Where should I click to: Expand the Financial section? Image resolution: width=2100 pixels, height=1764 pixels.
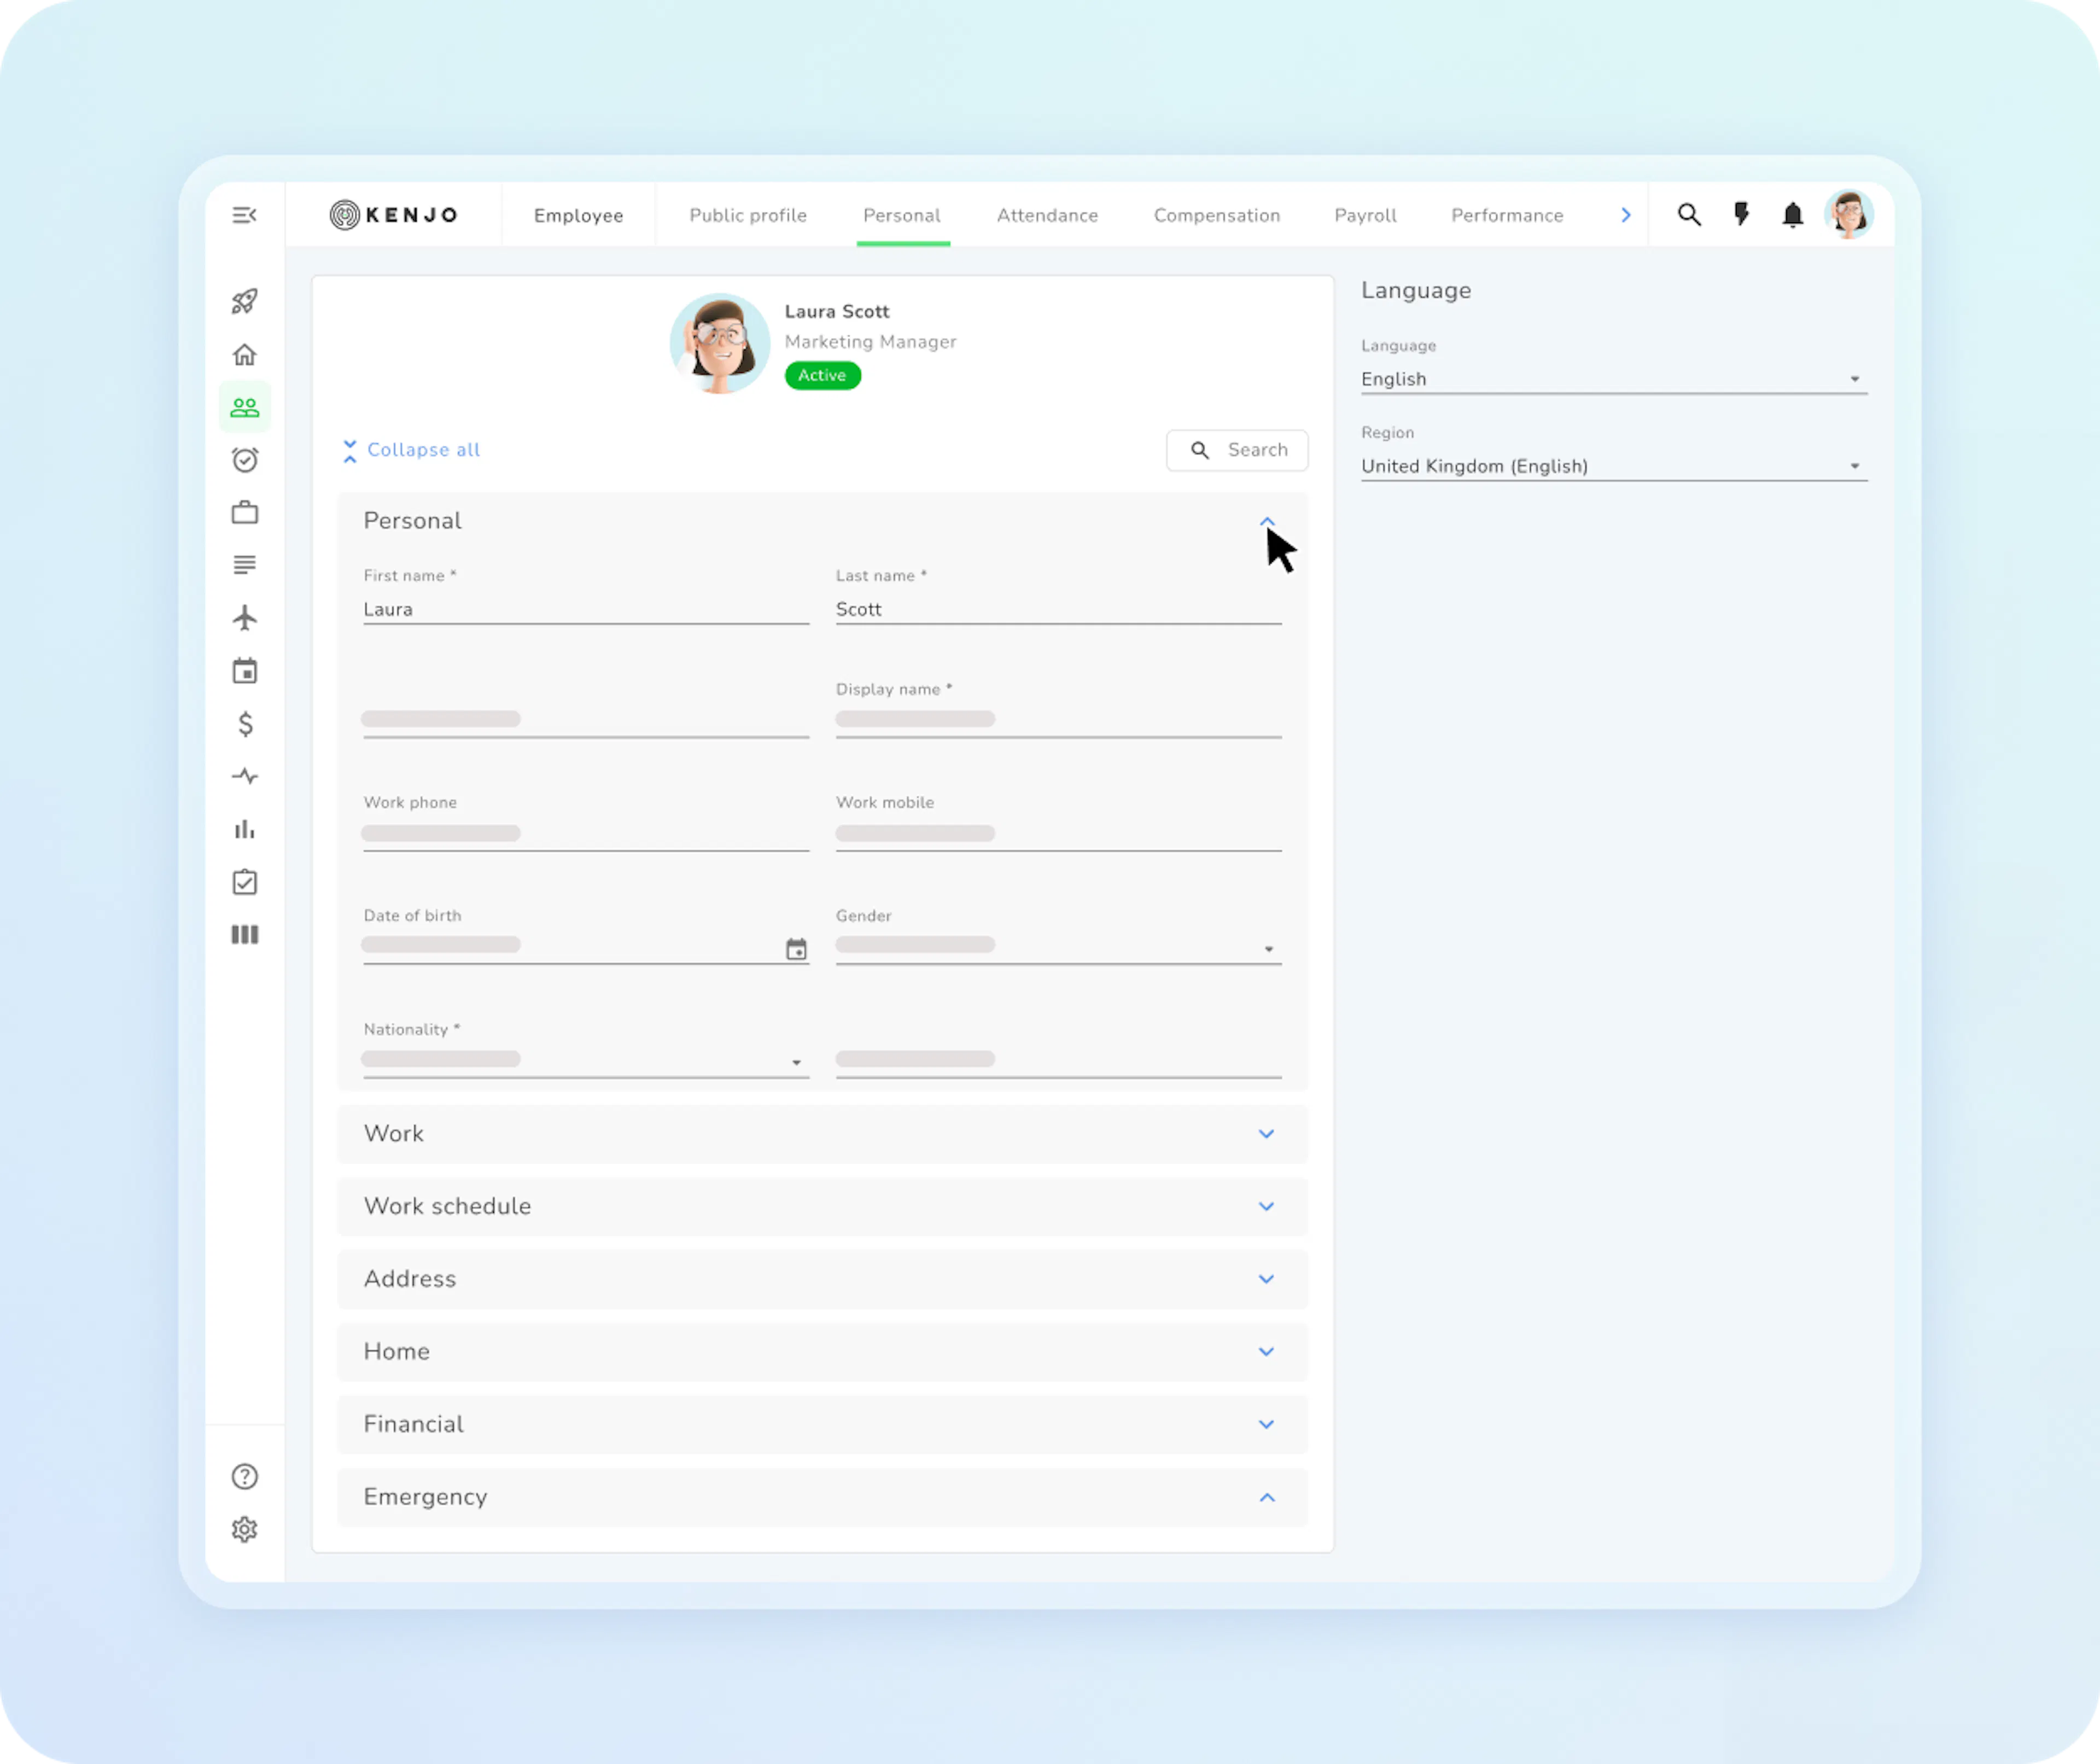click(822, 1424)
